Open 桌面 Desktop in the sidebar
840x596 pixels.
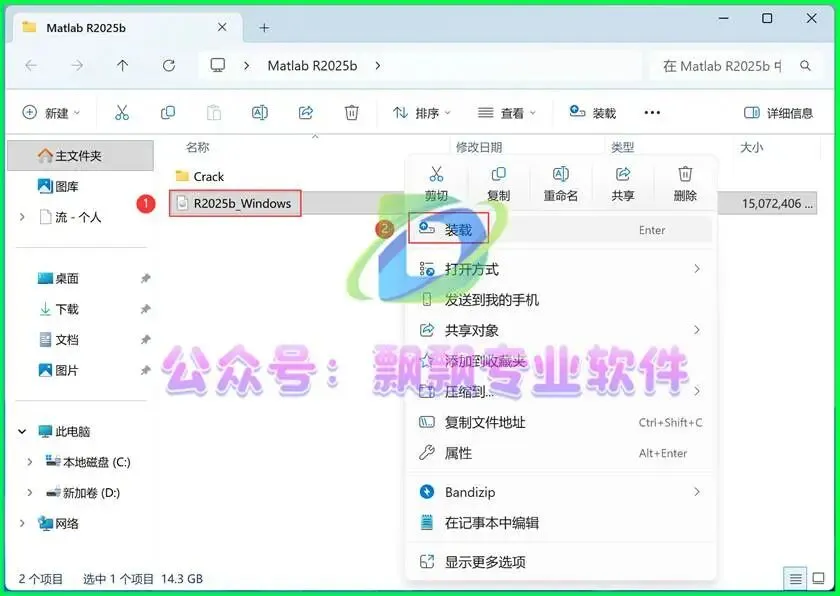(58, 278)
